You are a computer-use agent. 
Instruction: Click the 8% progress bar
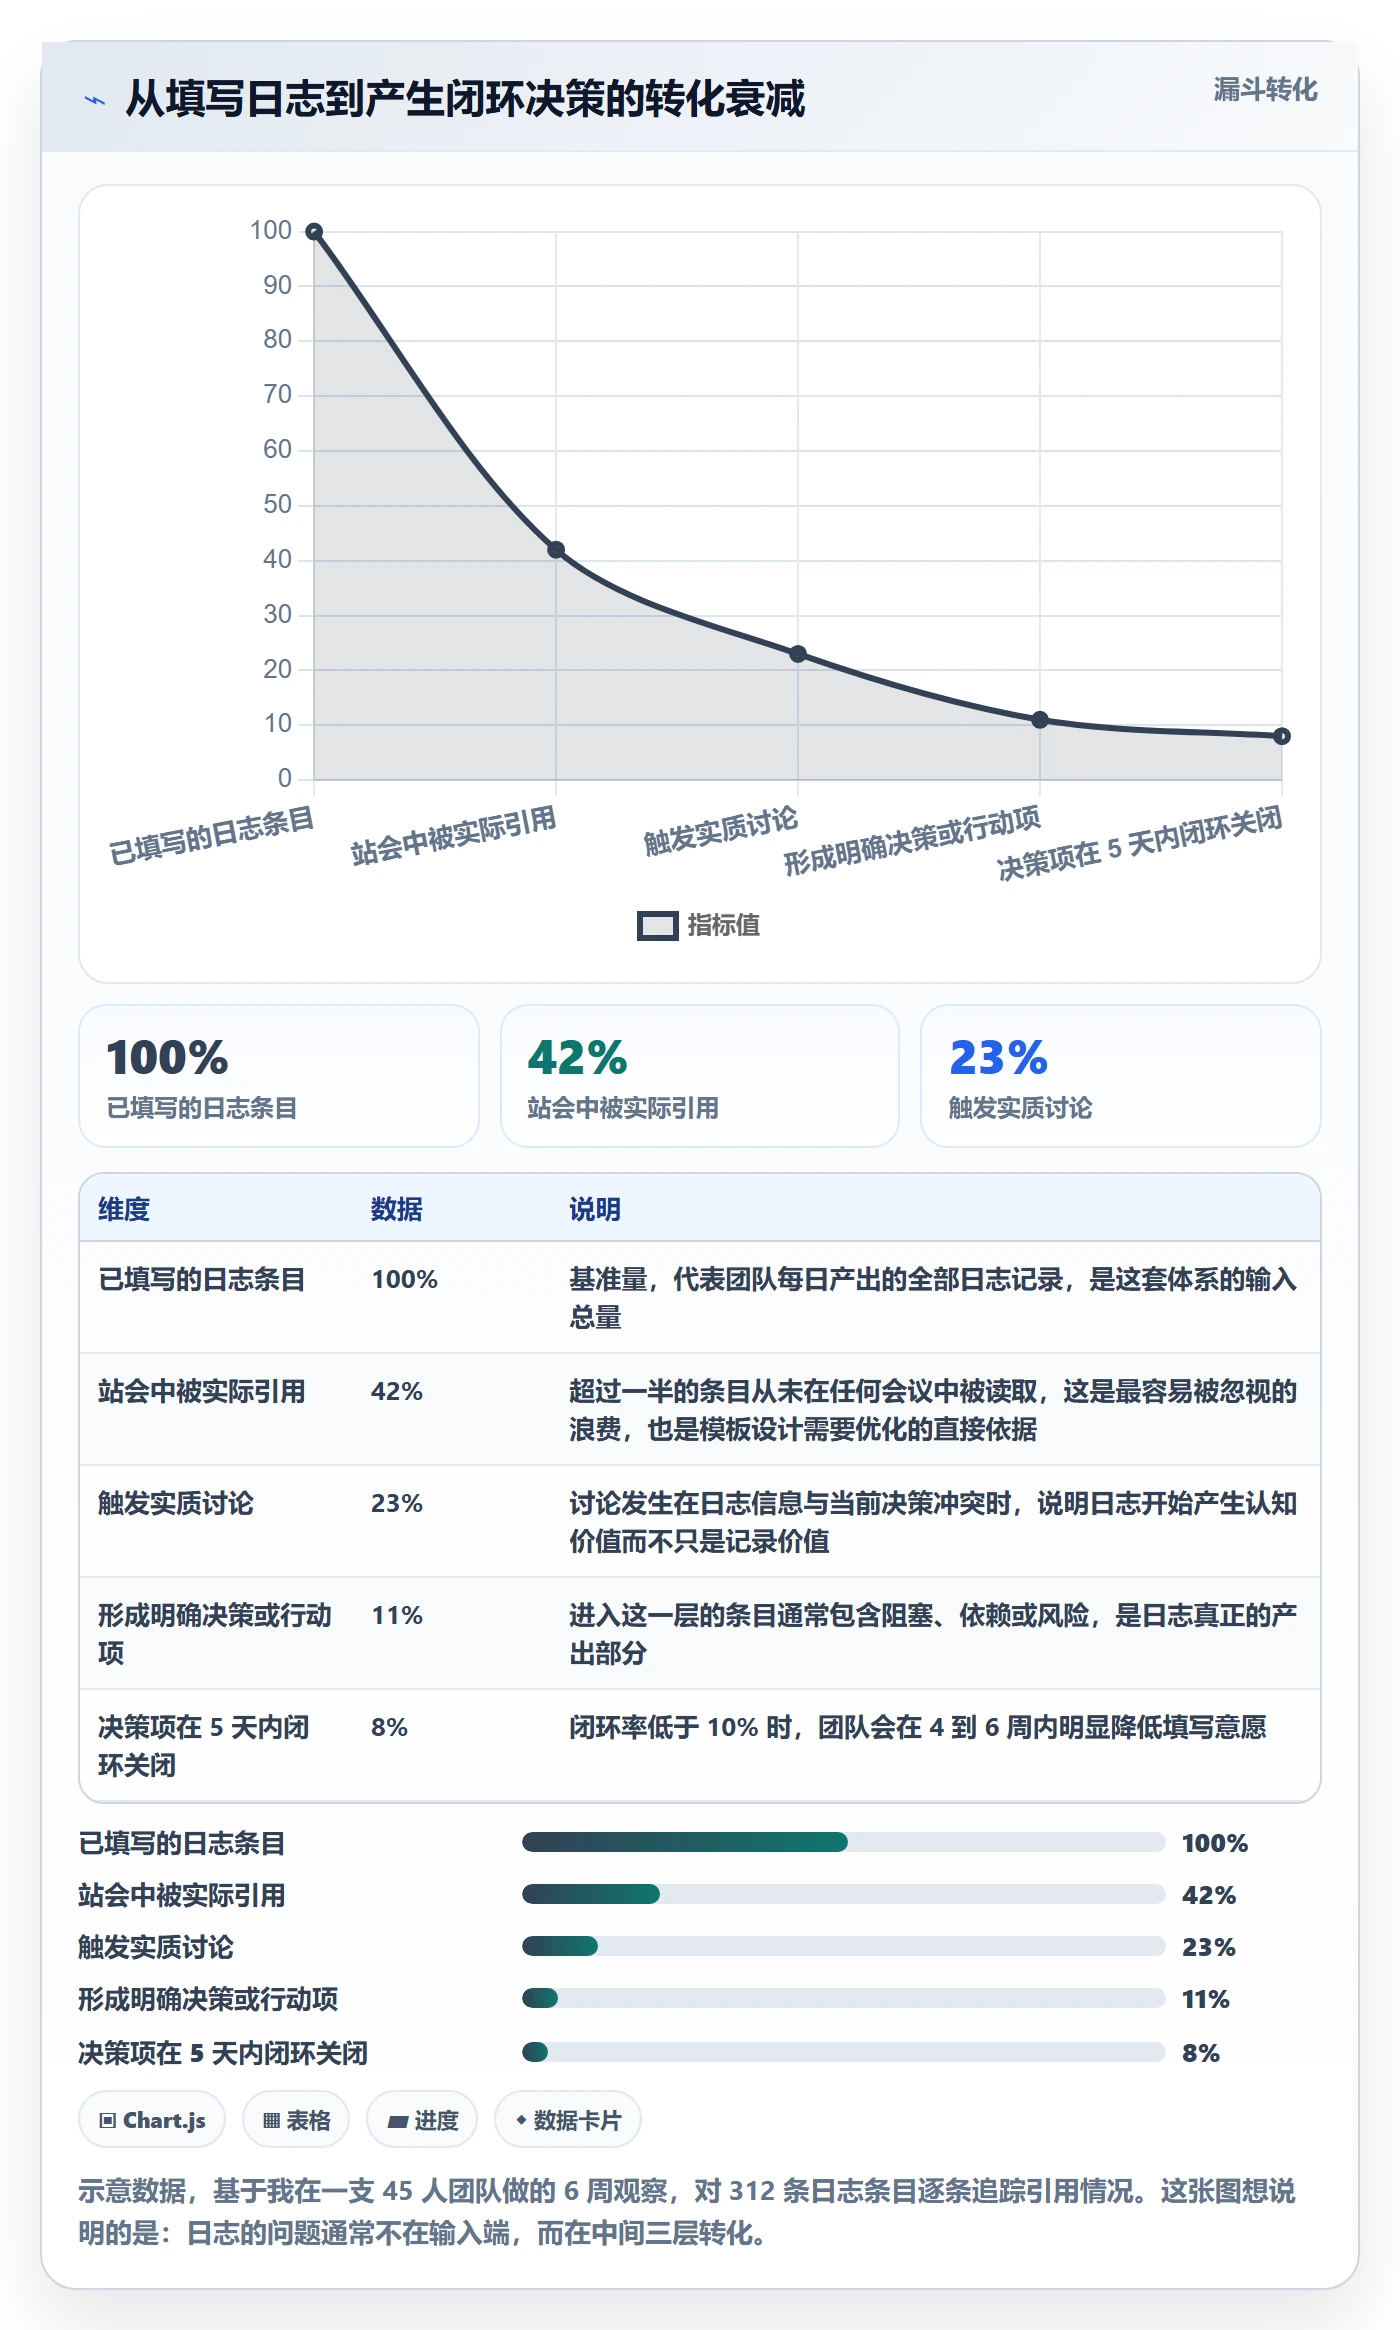point(843,2052)
